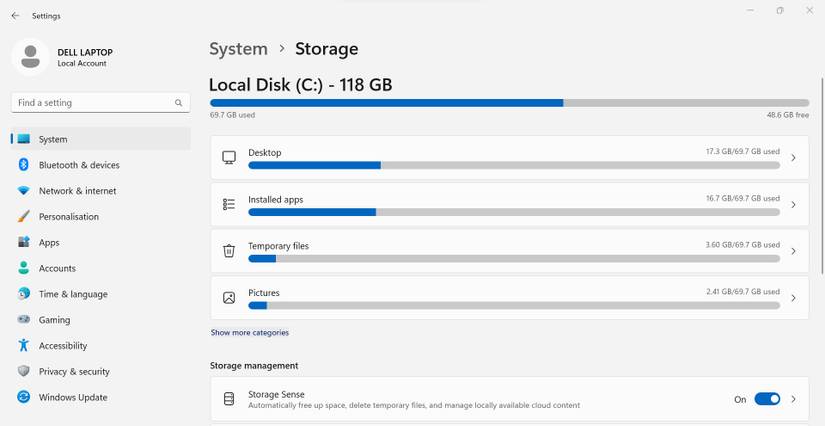
Task: Click the Gaming controller icon
Action: [23, 320]
